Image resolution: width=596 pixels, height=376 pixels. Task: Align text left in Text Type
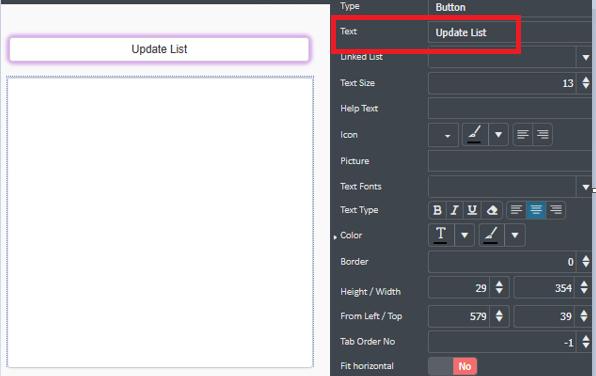tap(516, 210)
